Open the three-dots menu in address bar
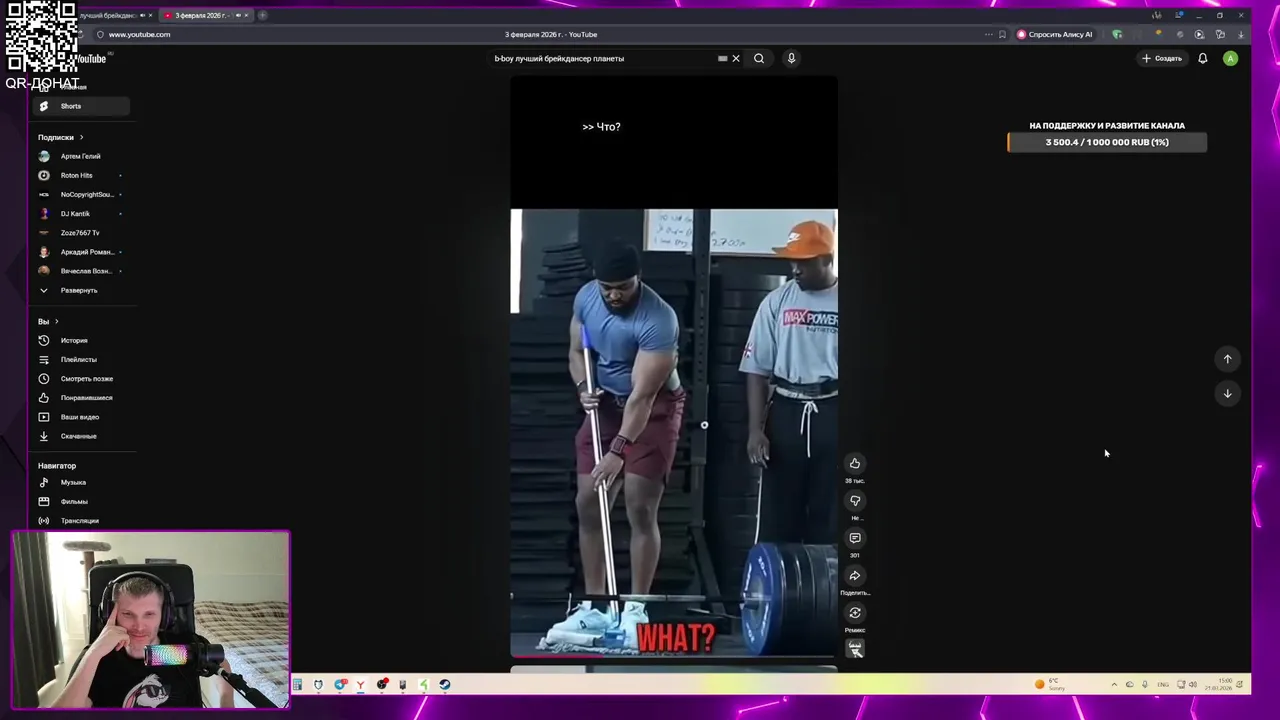 [x=988, y=34]
